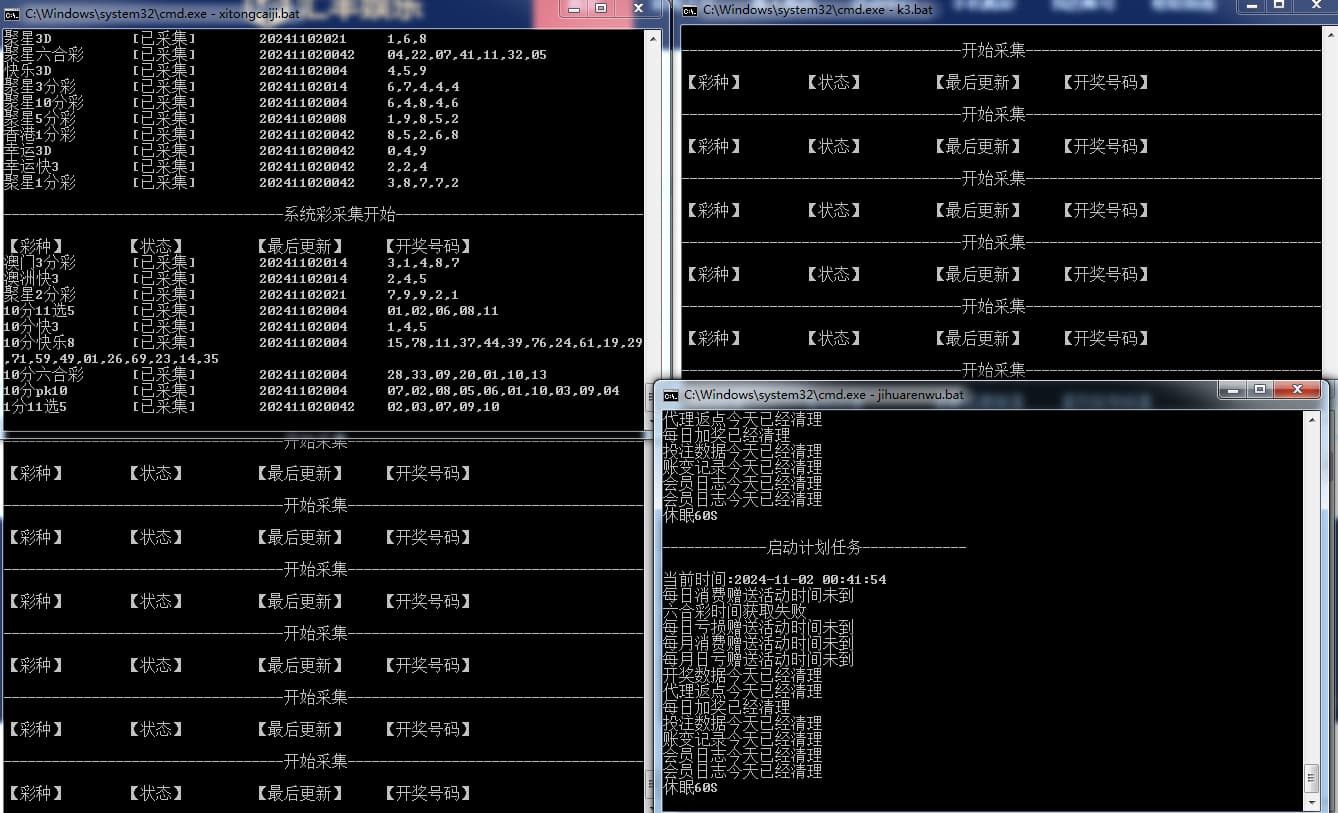Viewport: 1338px width, 813px height.
Task: Click the cmd icon in jihuarenwu.bat title bar
Action: click(671, 395)
